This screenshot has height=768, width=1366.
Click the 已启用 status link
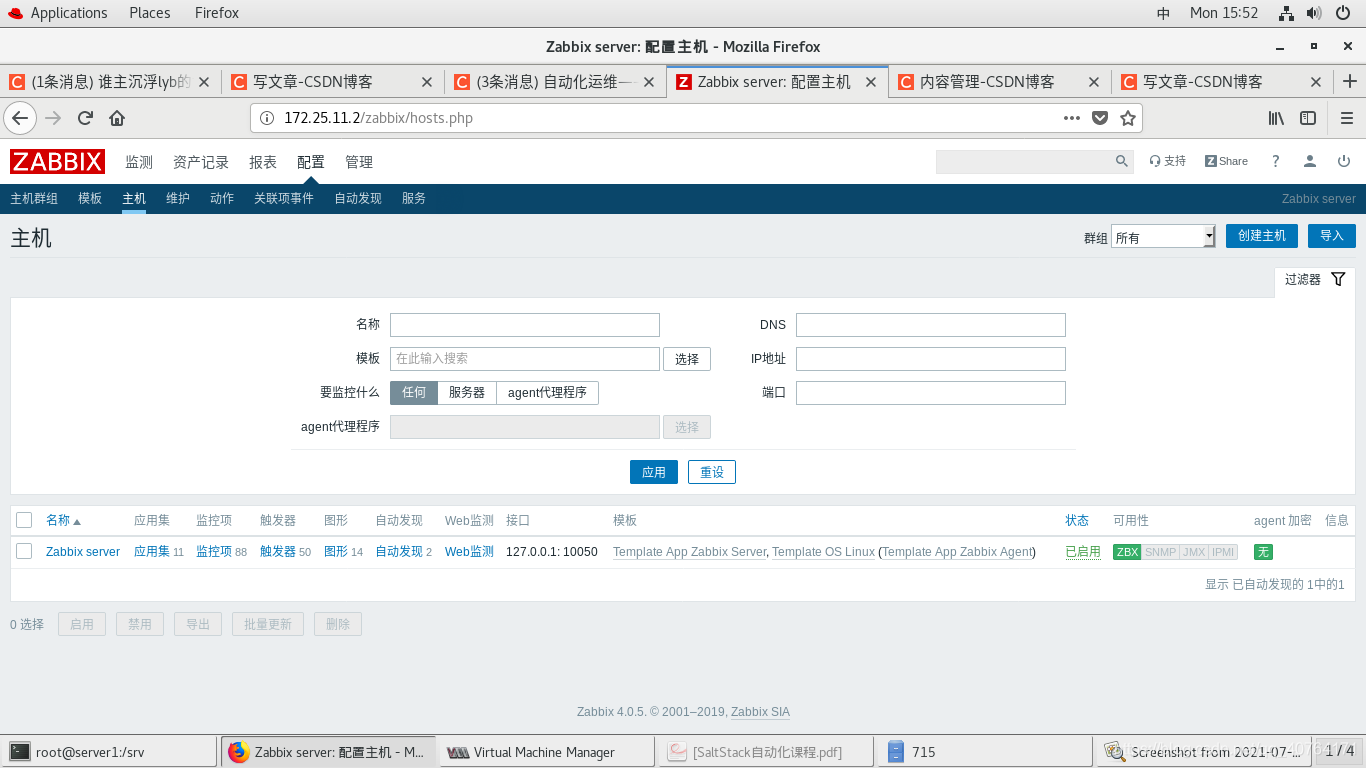[1083, 552]
